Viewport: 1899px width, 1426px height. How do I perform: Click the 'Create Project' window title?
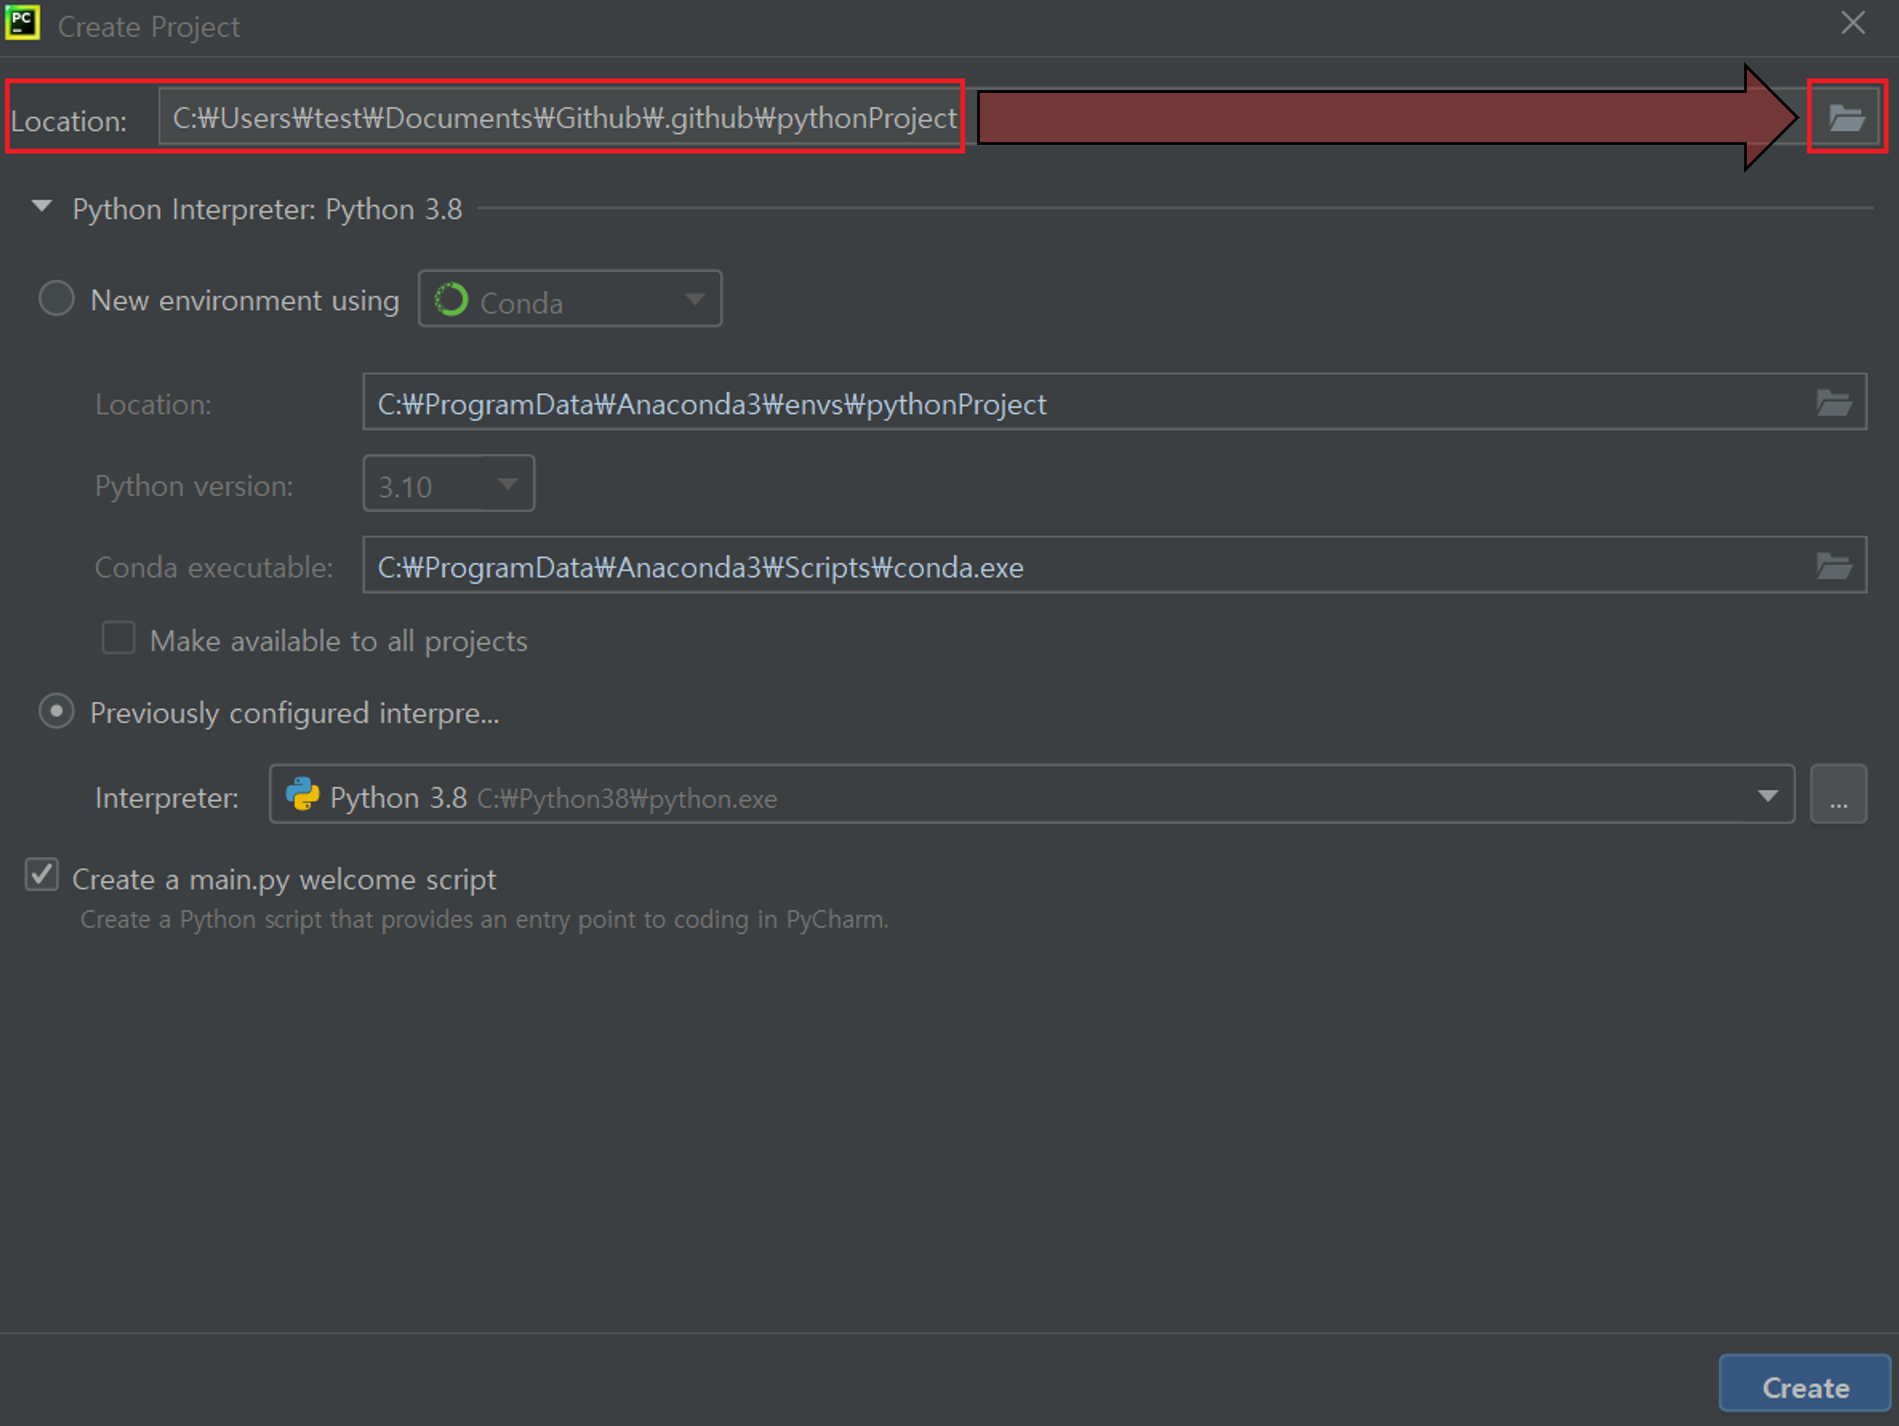148,27
